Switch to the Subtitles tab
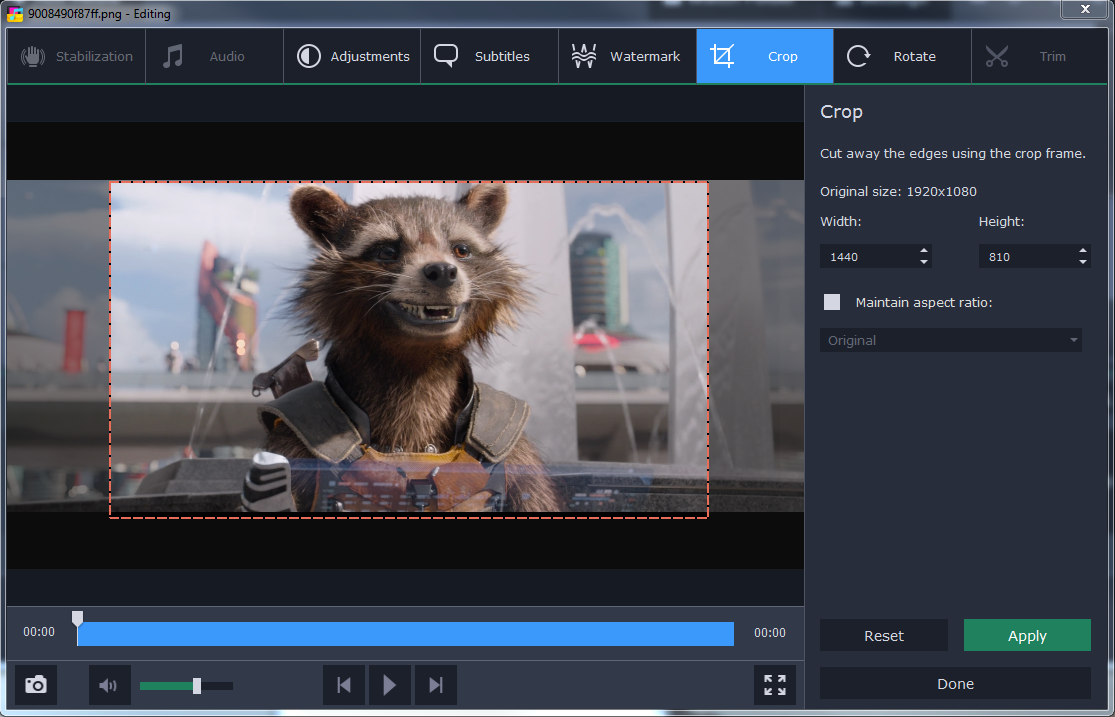 489,56
